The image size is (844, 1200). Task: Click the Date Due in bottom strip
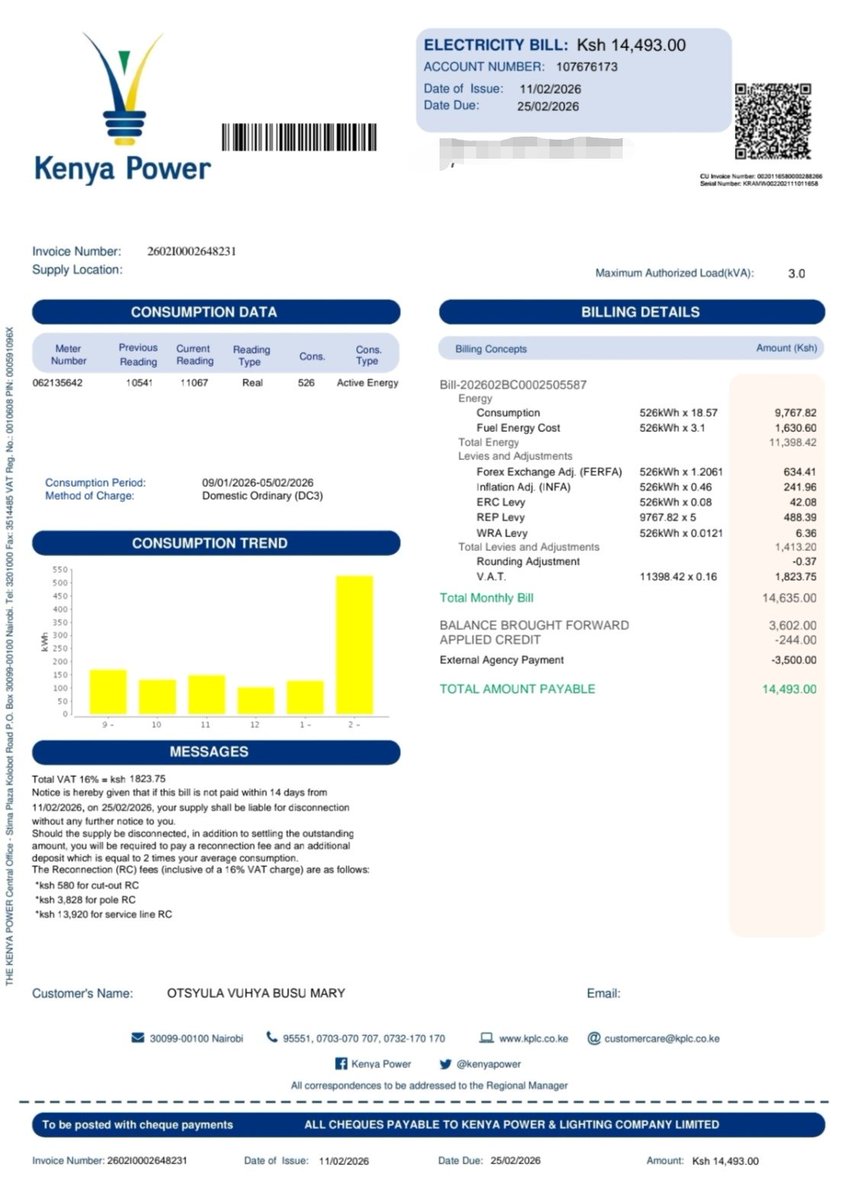point(489,1161)
